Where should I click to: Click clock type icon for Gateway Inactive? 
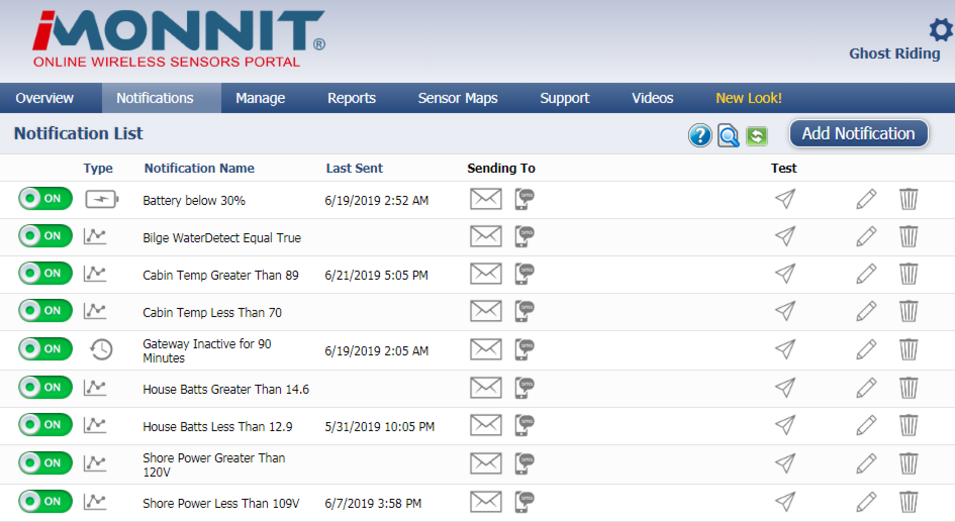pyautogui.click(x=101, y=349)
